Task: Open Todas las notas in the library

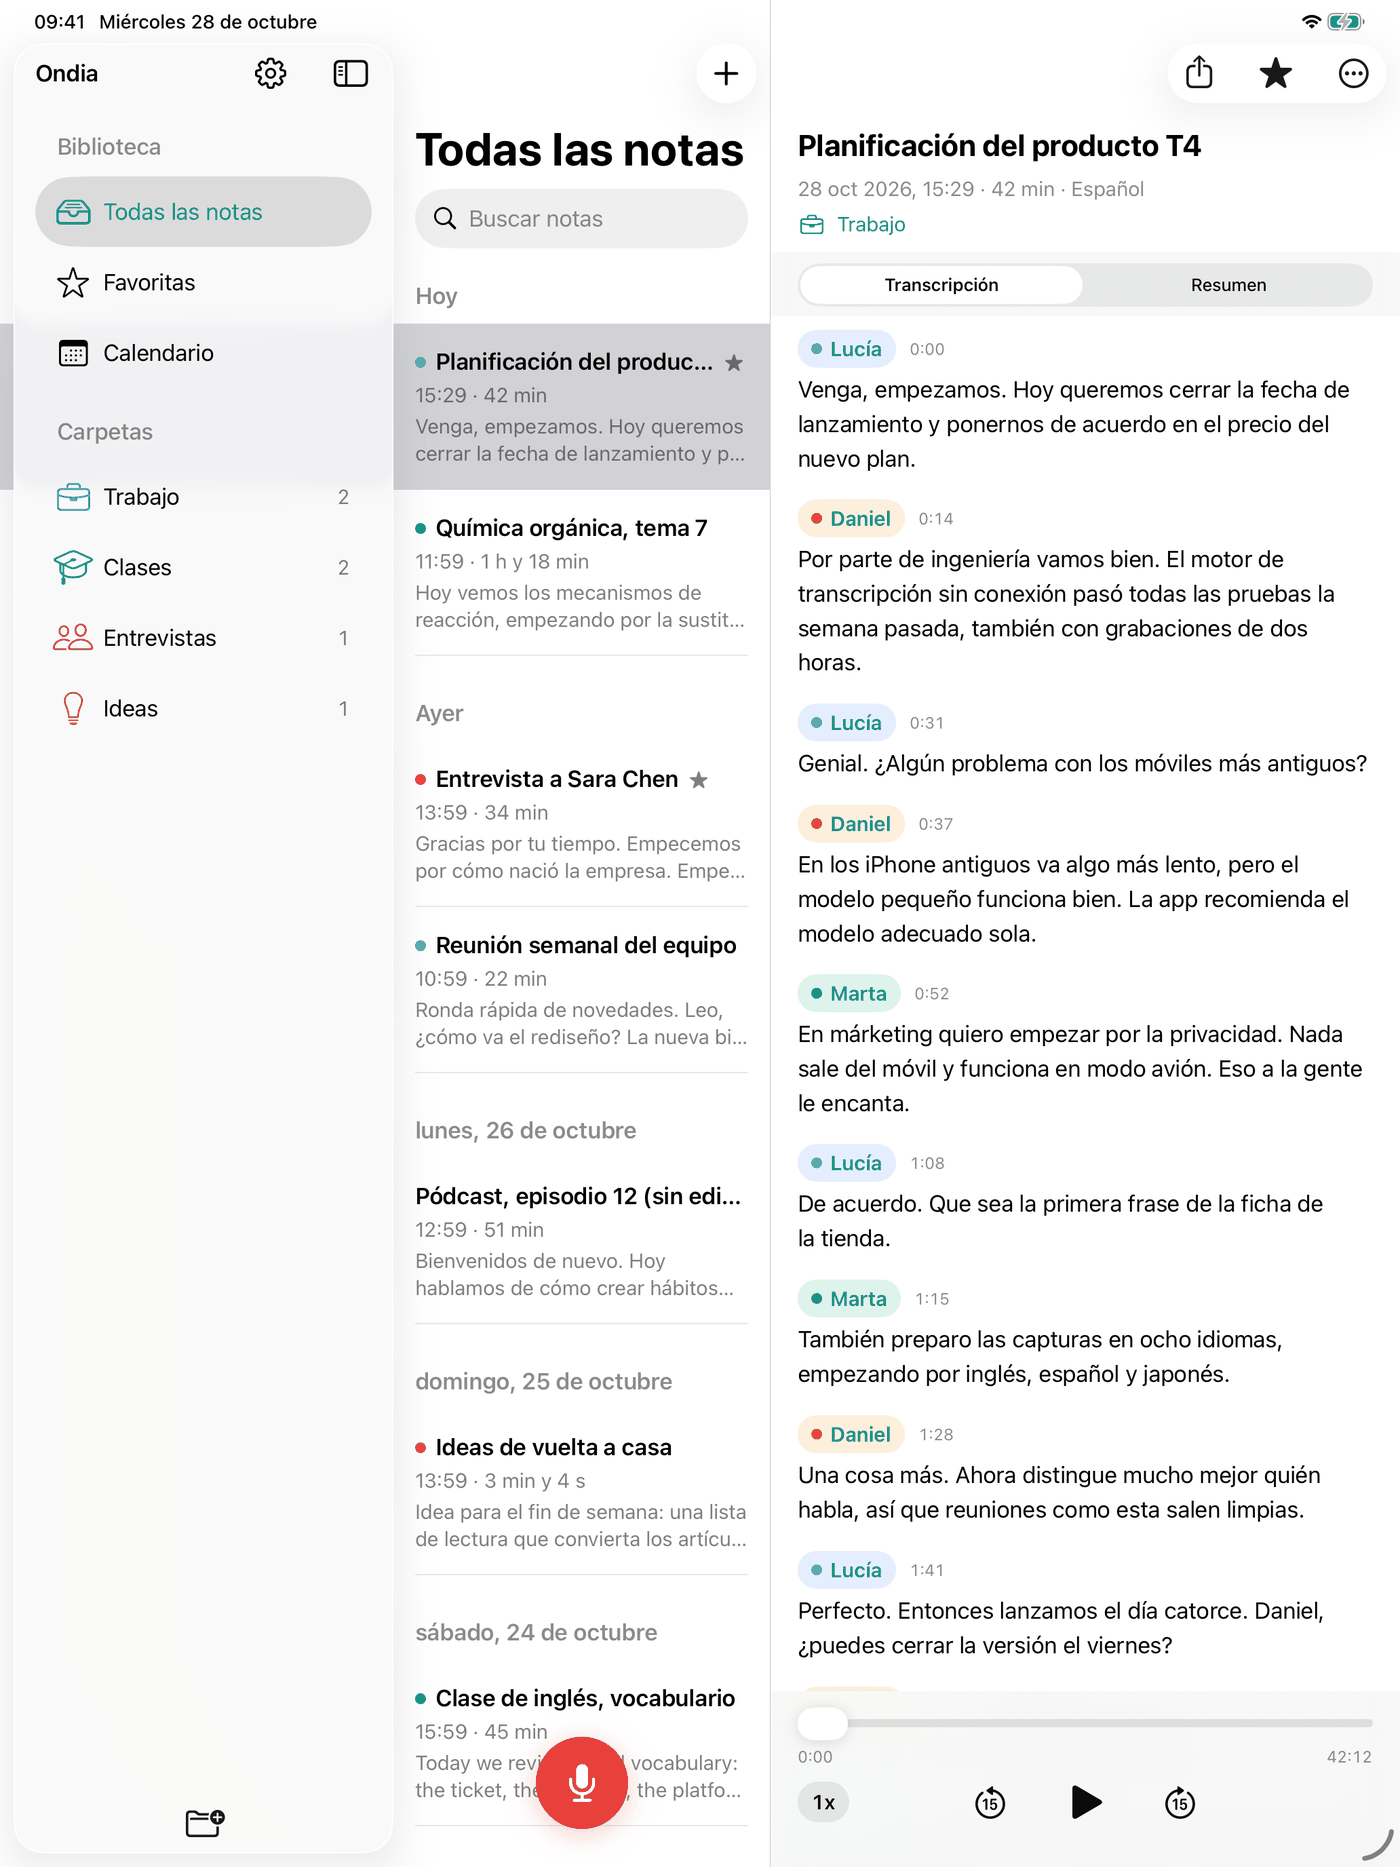Action: [203, 212]
